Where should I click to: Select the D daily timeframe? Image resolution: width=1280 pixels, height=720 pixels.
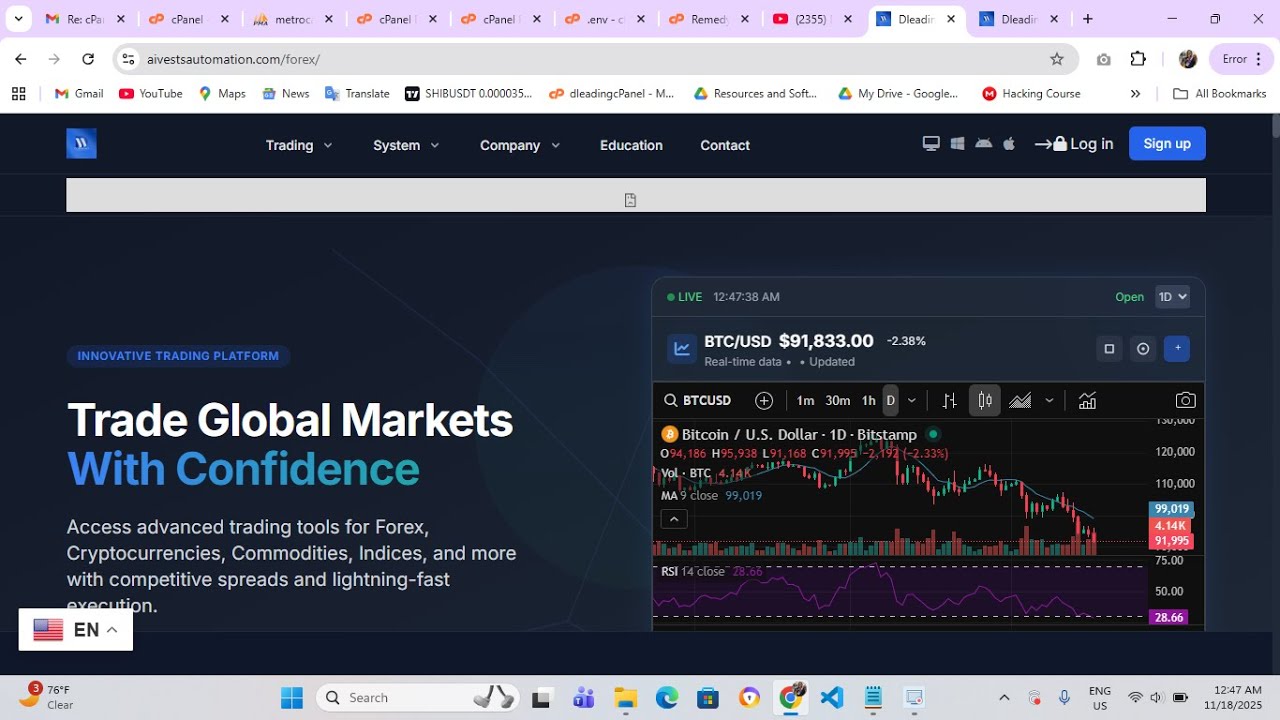click(890, 400)
